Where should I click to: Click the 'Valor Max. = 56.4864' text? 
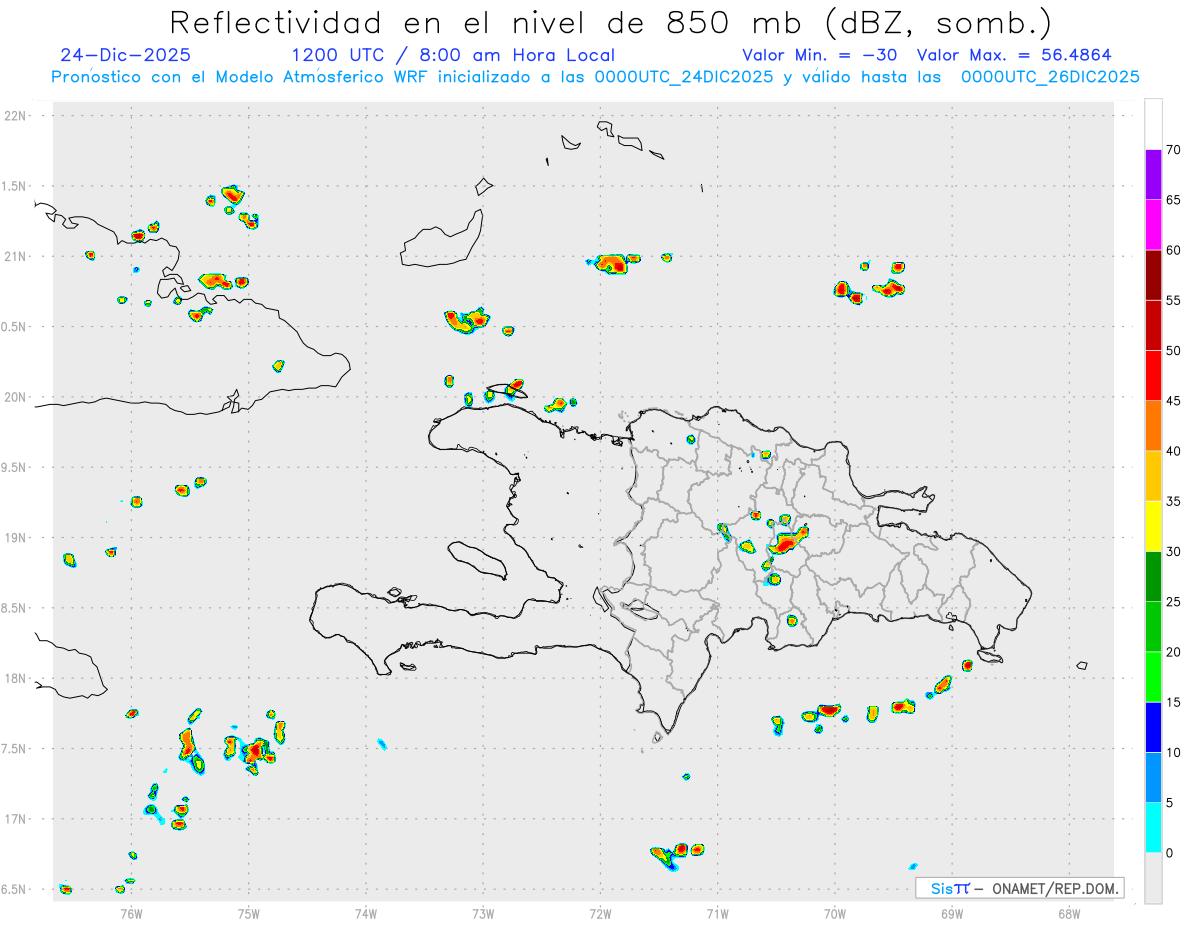pyautogui.click(x=1014, y=56)
